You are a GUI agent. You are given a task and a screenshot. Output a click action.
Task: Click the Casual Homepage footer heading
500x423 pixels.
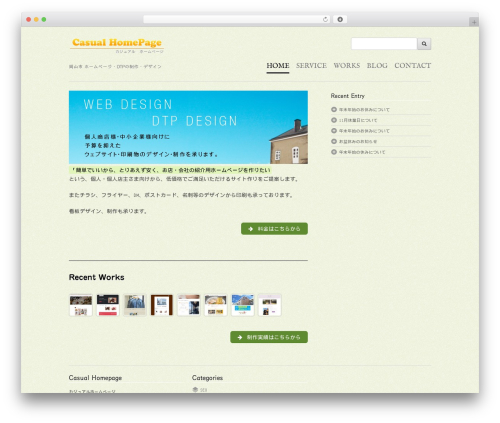point(95,378)
